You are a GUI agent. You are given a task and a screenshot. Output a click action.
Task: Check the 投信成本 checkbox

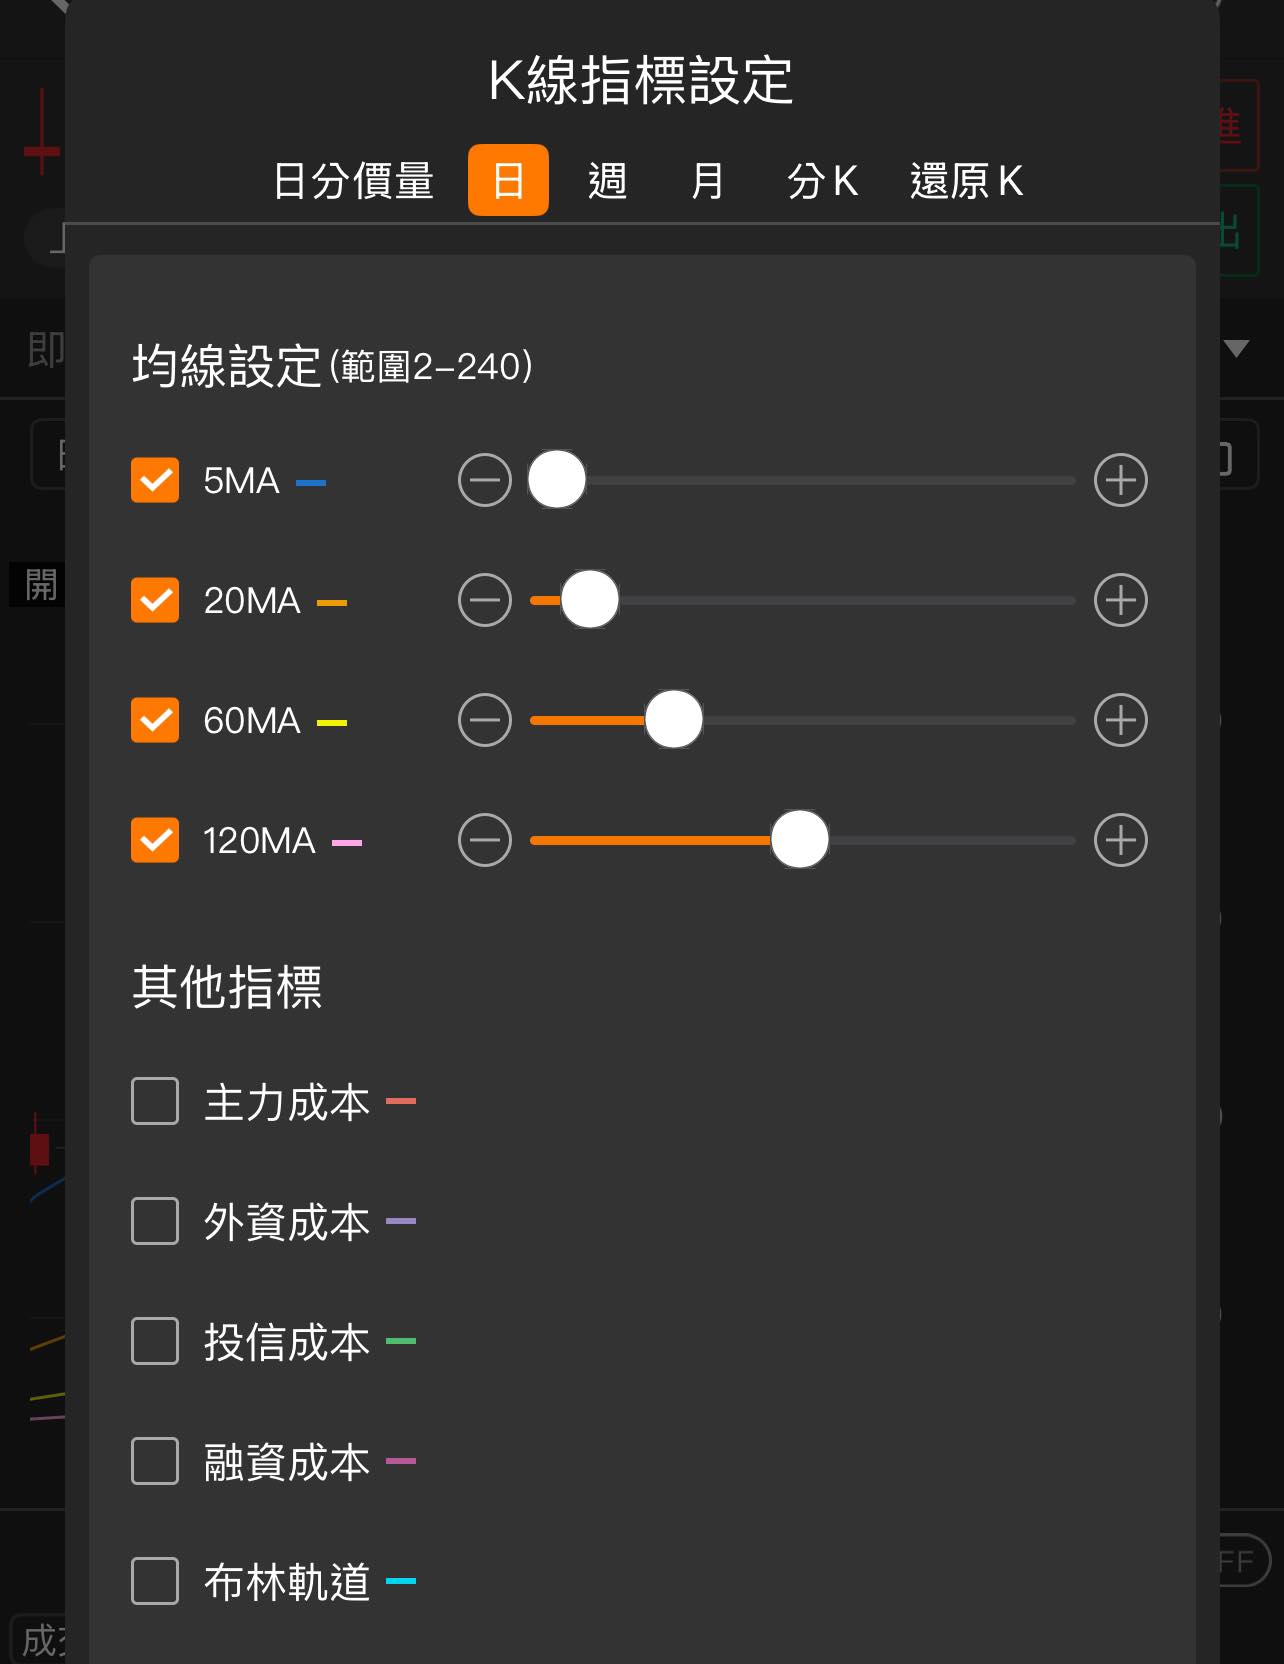coord(154,1342)
